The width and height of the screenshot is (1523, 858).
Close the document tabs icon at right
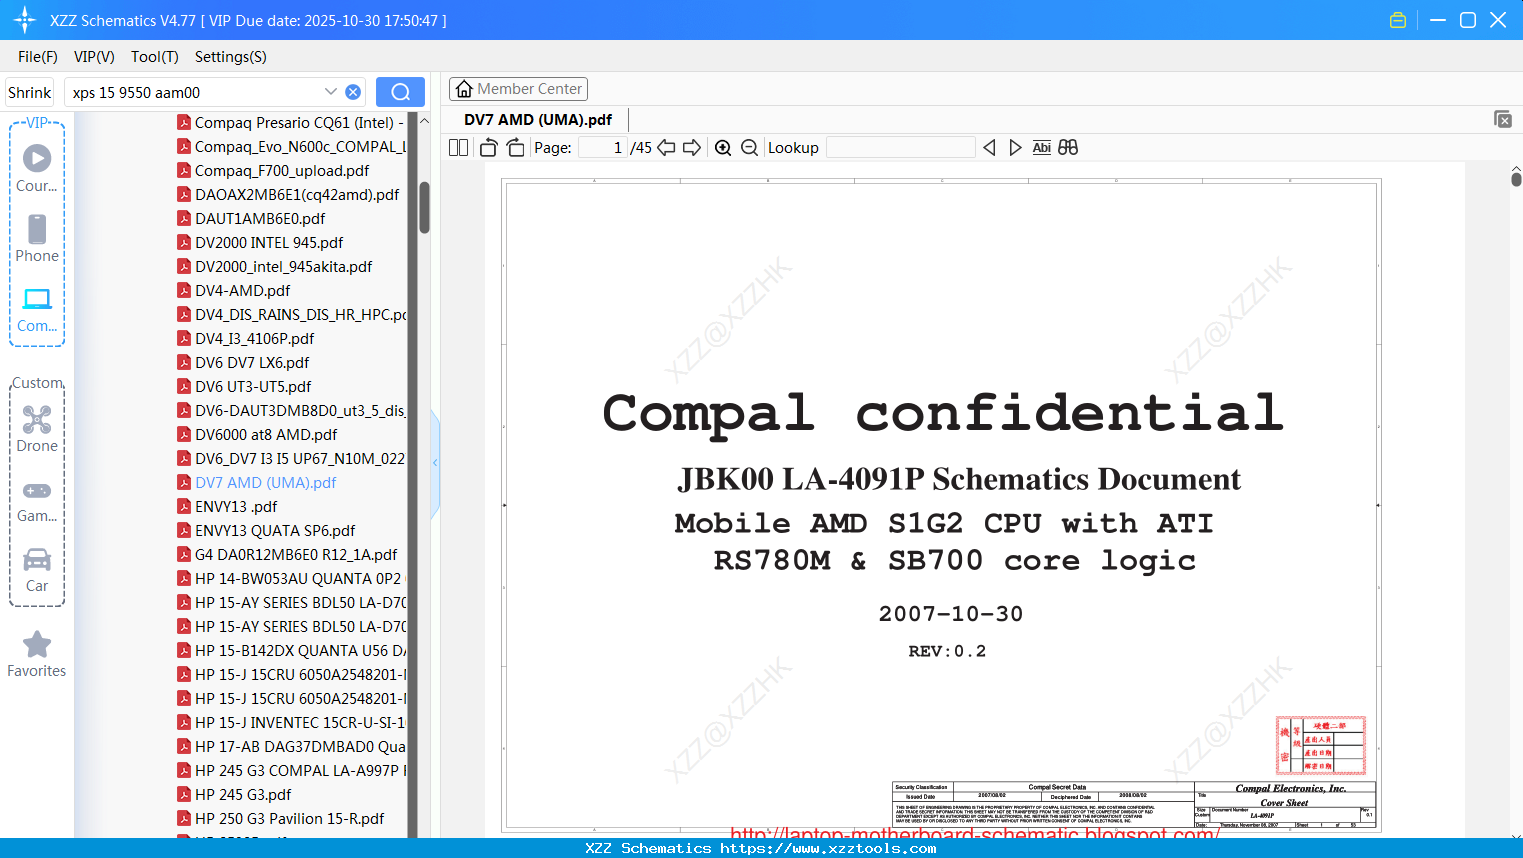pyautogui.click(x=1503, y=119)
